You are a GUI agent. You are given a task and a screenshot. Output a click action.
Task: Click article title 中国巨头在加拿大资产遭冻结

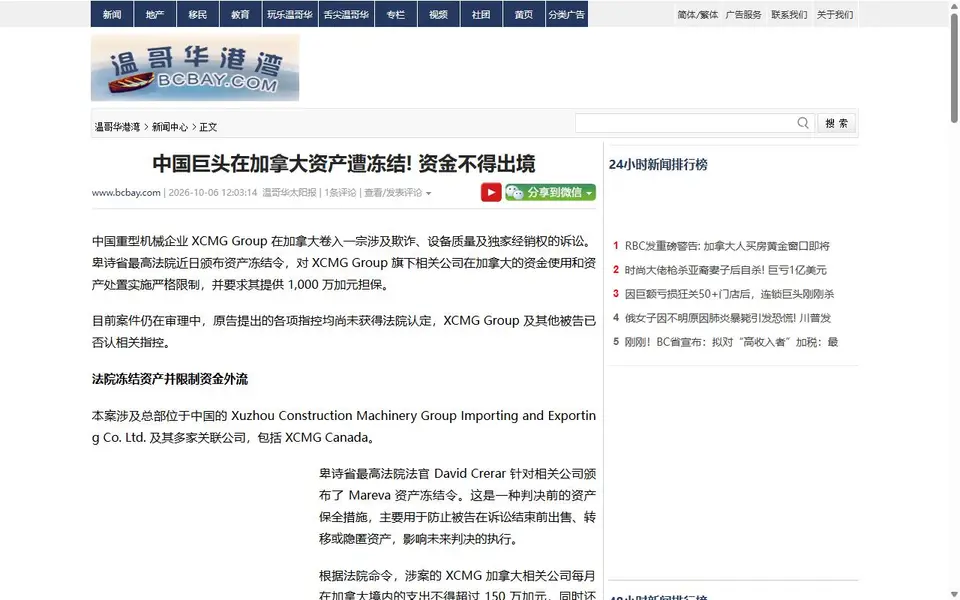(x=343, y=163)
